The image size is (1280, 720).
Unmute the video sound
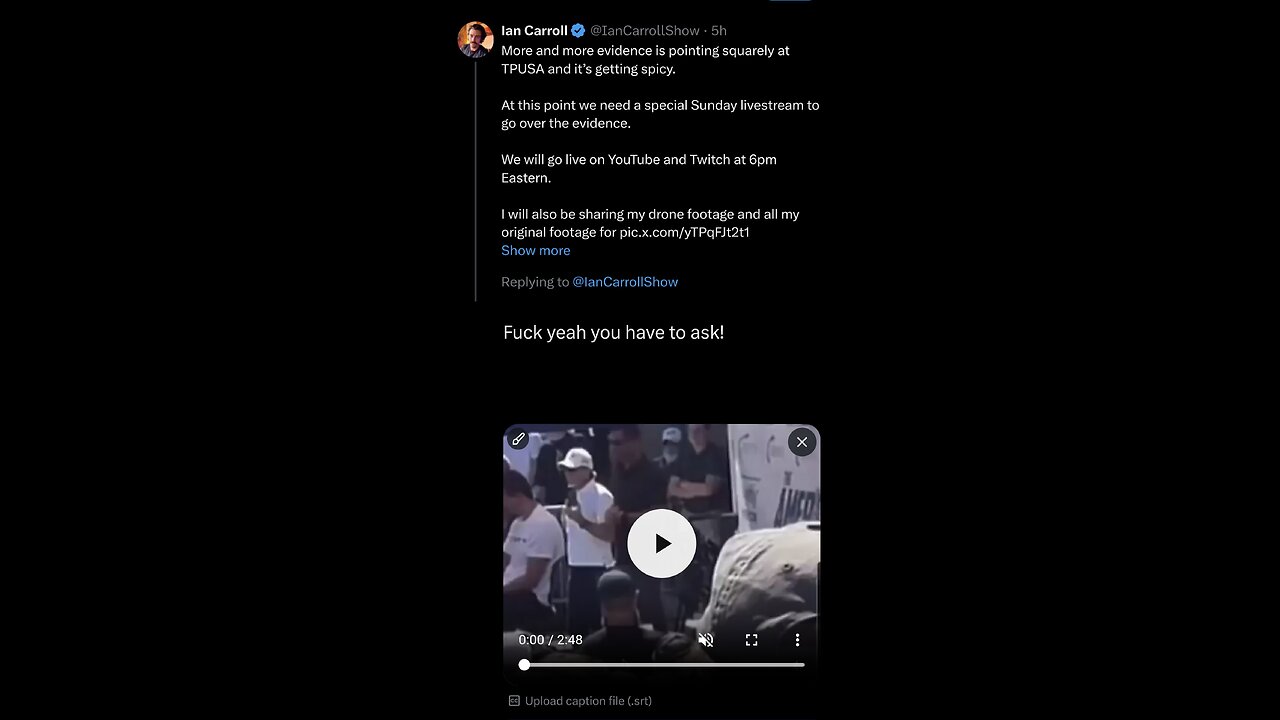tap(706, 640)
